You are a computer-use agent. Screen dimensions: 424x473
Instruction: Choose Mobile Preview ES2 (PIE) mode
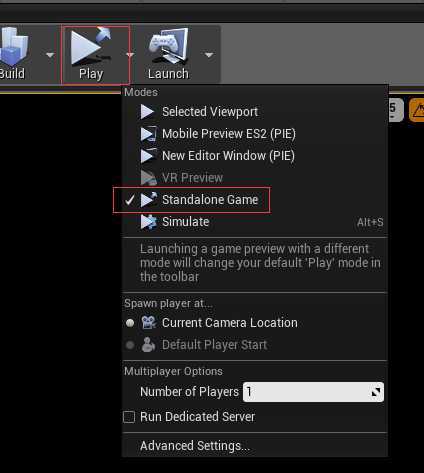[255, 134]
